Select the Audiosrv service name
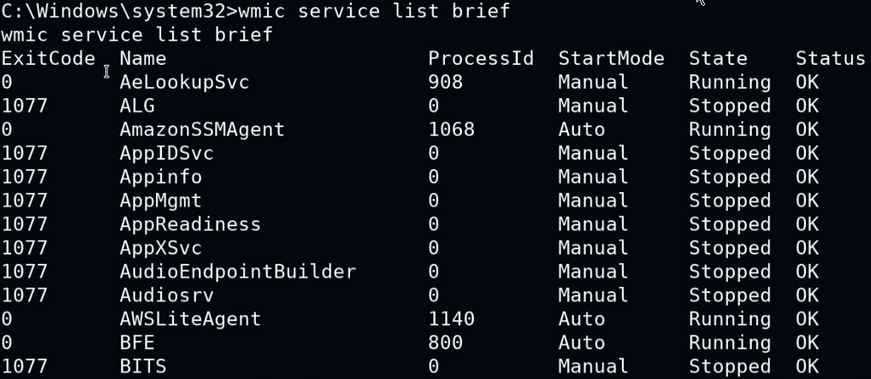Screen dimensions: 871x379 pyautogui.click(x=167, y=295)
